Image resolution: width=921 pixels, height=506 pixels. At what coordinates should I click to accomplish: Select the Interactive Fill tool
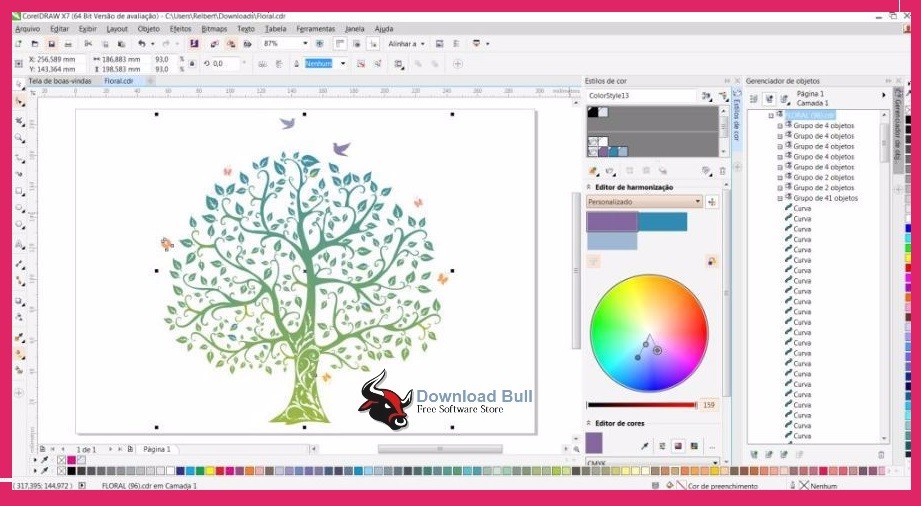point(20,354)
